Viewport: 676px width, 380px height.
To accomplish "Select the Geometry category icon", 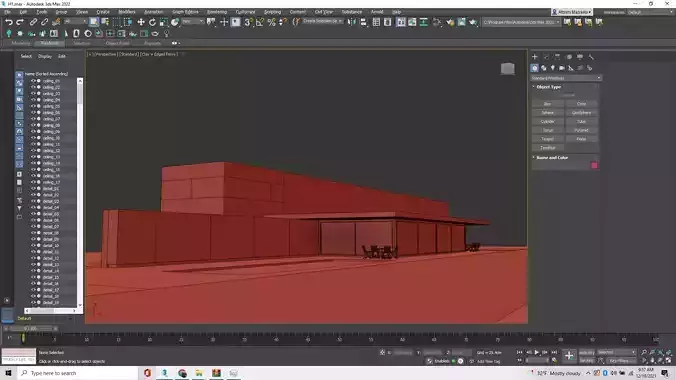I will [535, 68].
